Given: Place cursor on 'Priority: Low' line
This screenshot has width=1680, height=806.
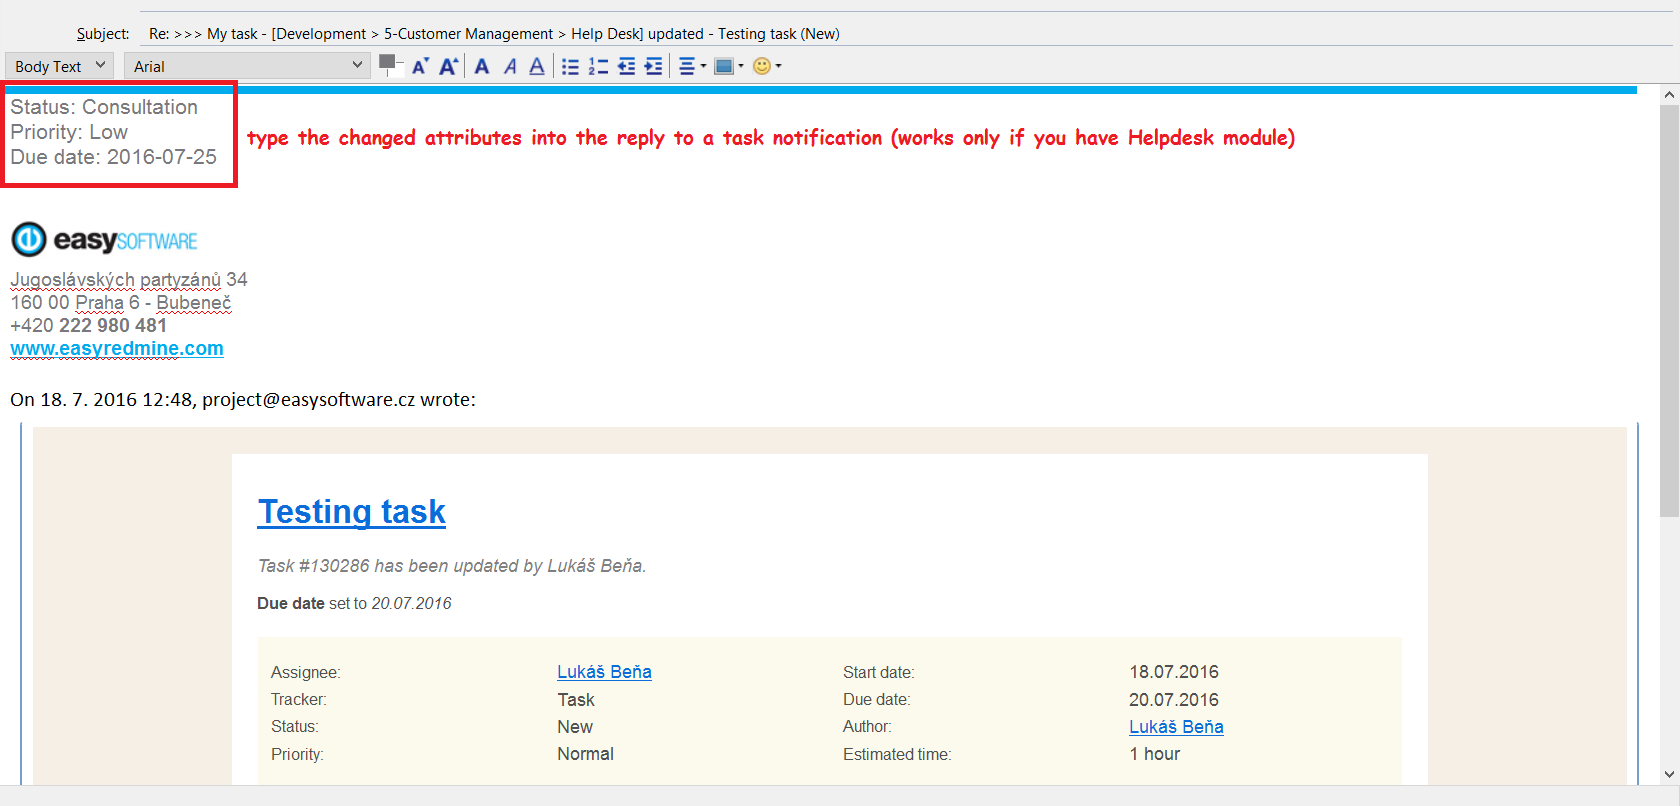Looking at the screenshot, I should pos(69,132).
